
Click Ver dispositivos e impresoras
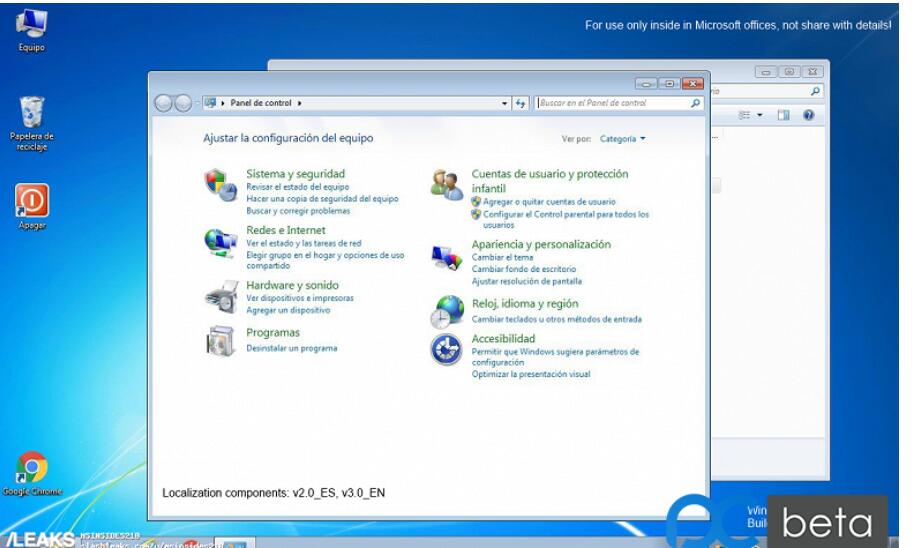click(x=300, y=298)
